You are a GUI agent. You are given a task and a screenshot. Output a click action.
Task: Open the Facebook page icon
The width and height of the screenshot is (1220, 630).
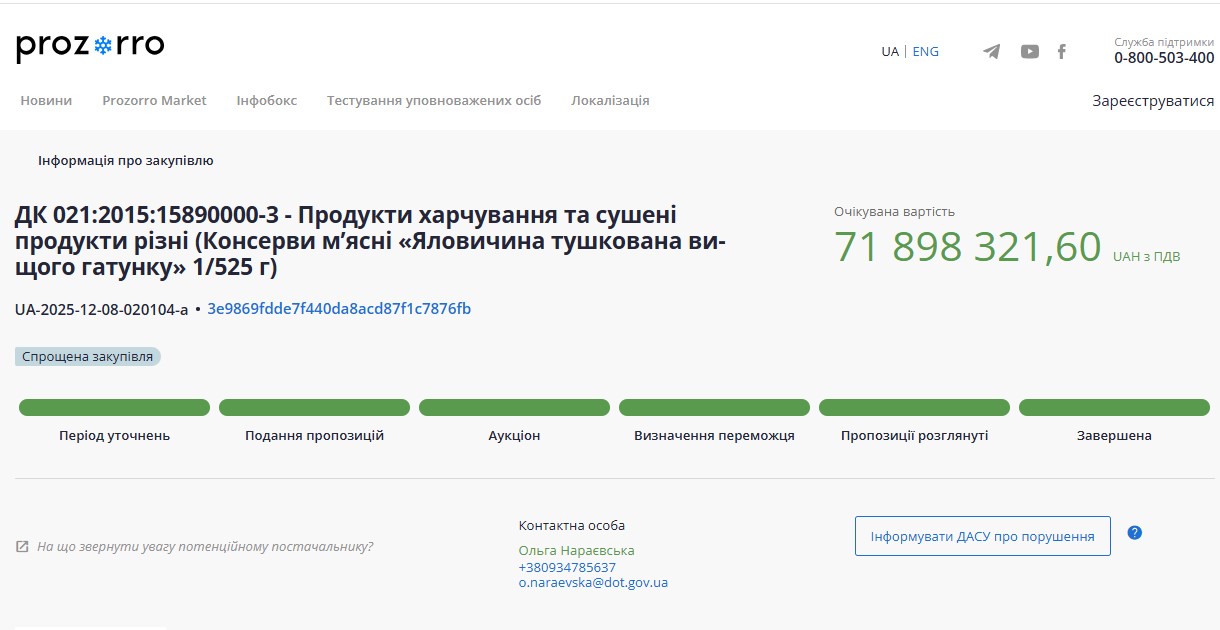click(x=1062, y=52)
